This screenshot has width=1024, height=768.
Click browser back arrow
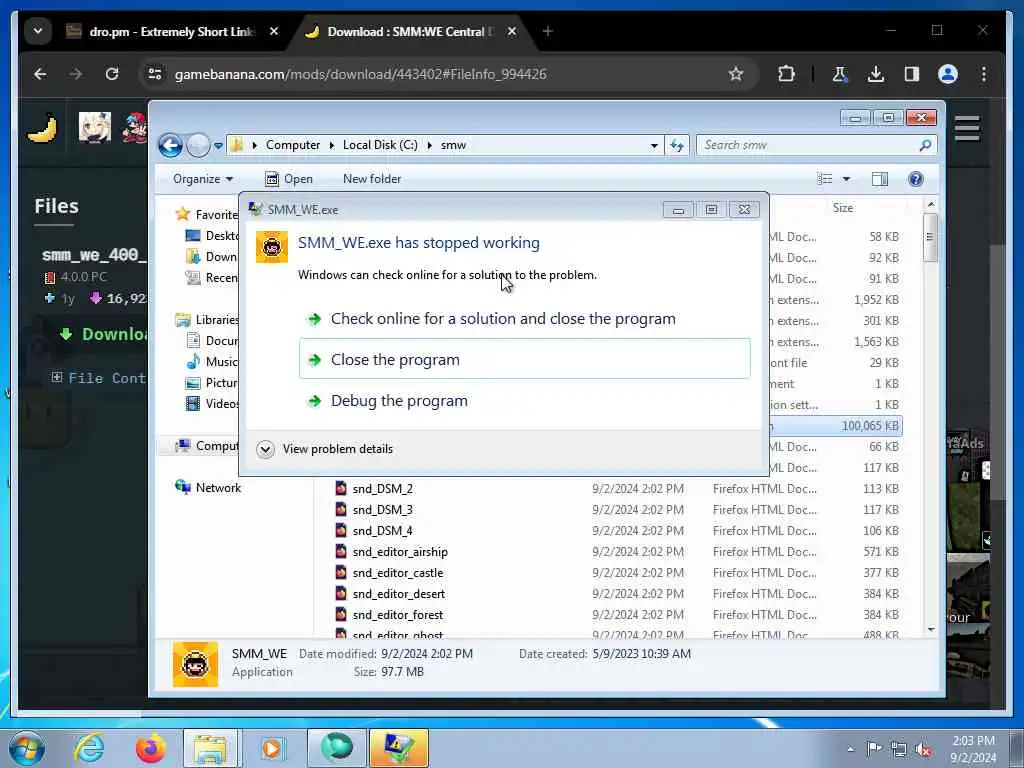(40, 74)
